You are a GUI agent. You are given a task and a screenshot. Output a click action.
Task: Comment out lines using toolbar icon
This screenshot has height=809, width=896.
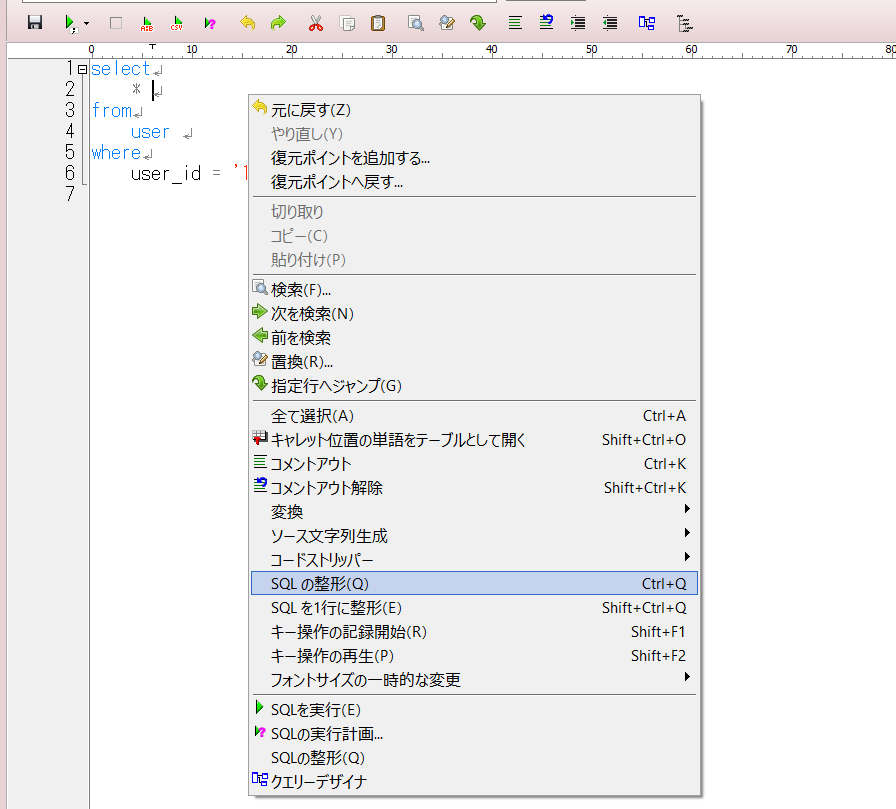pos(514,22)
